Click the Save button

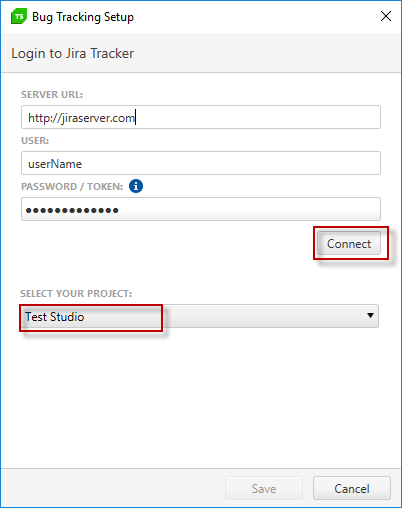point(264,488)
